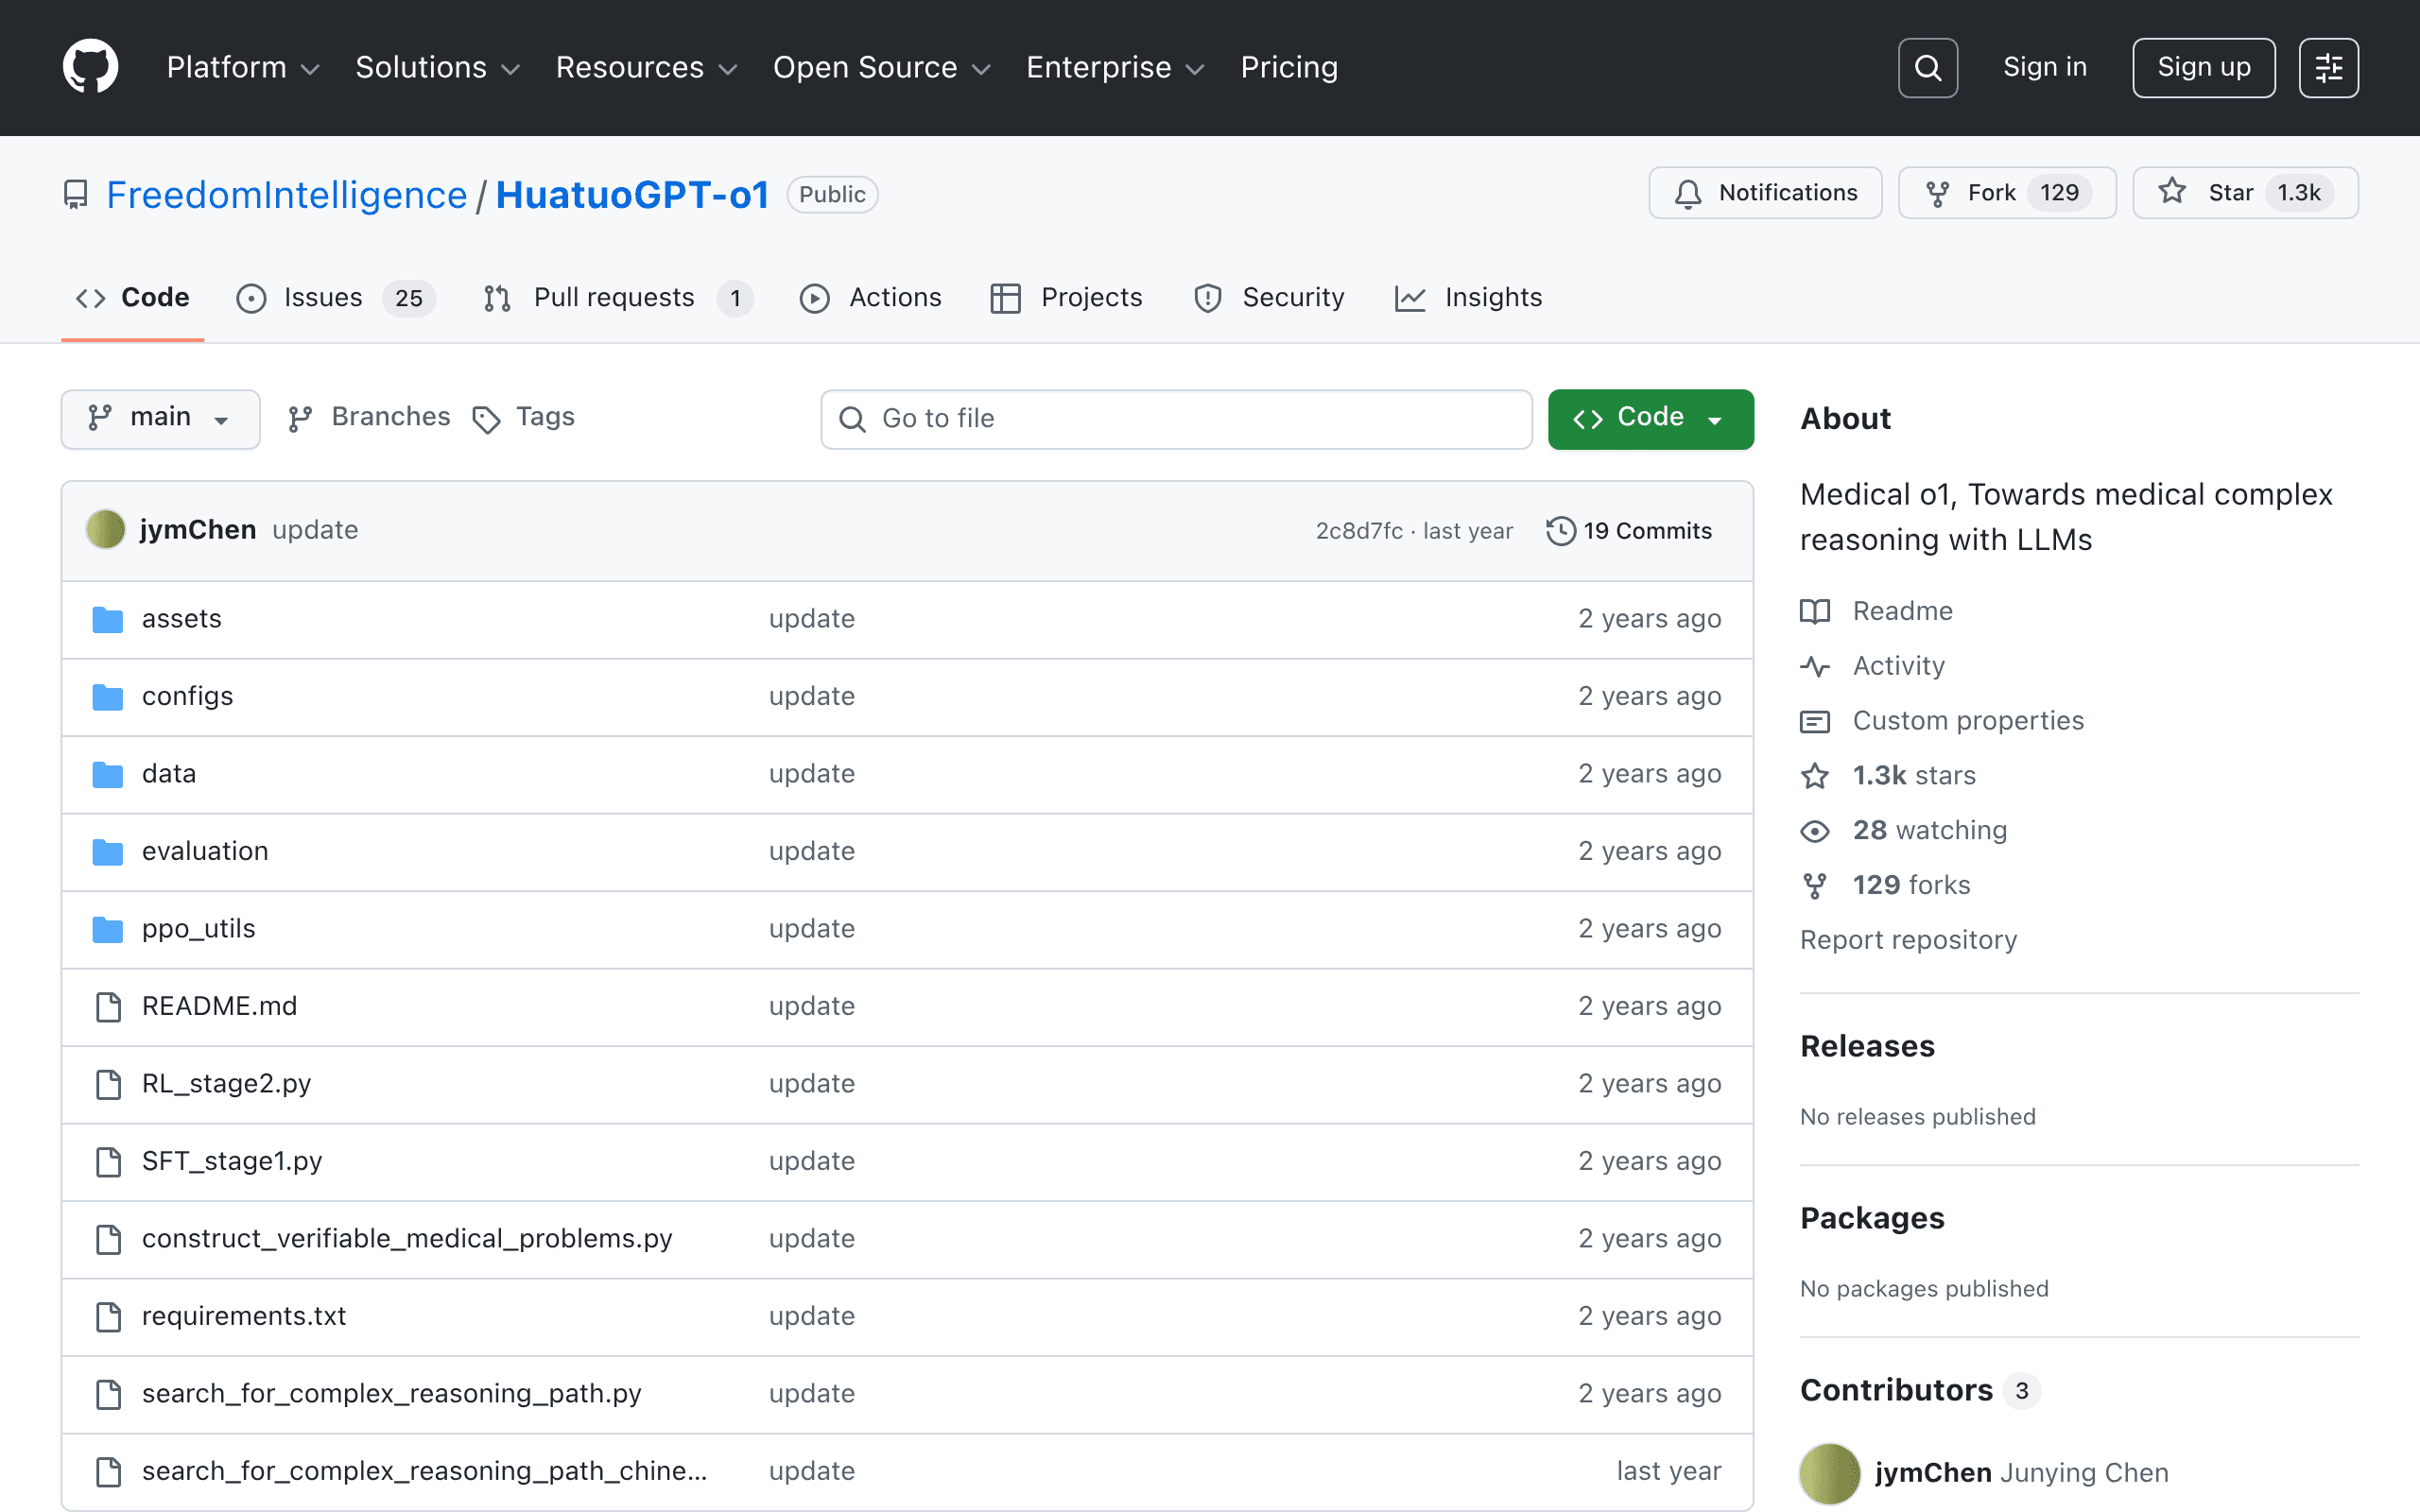Switch to the Insights tab
Image resolution: width=2420 pixels, height=1512 pixels.
[x=1469, y=298]
